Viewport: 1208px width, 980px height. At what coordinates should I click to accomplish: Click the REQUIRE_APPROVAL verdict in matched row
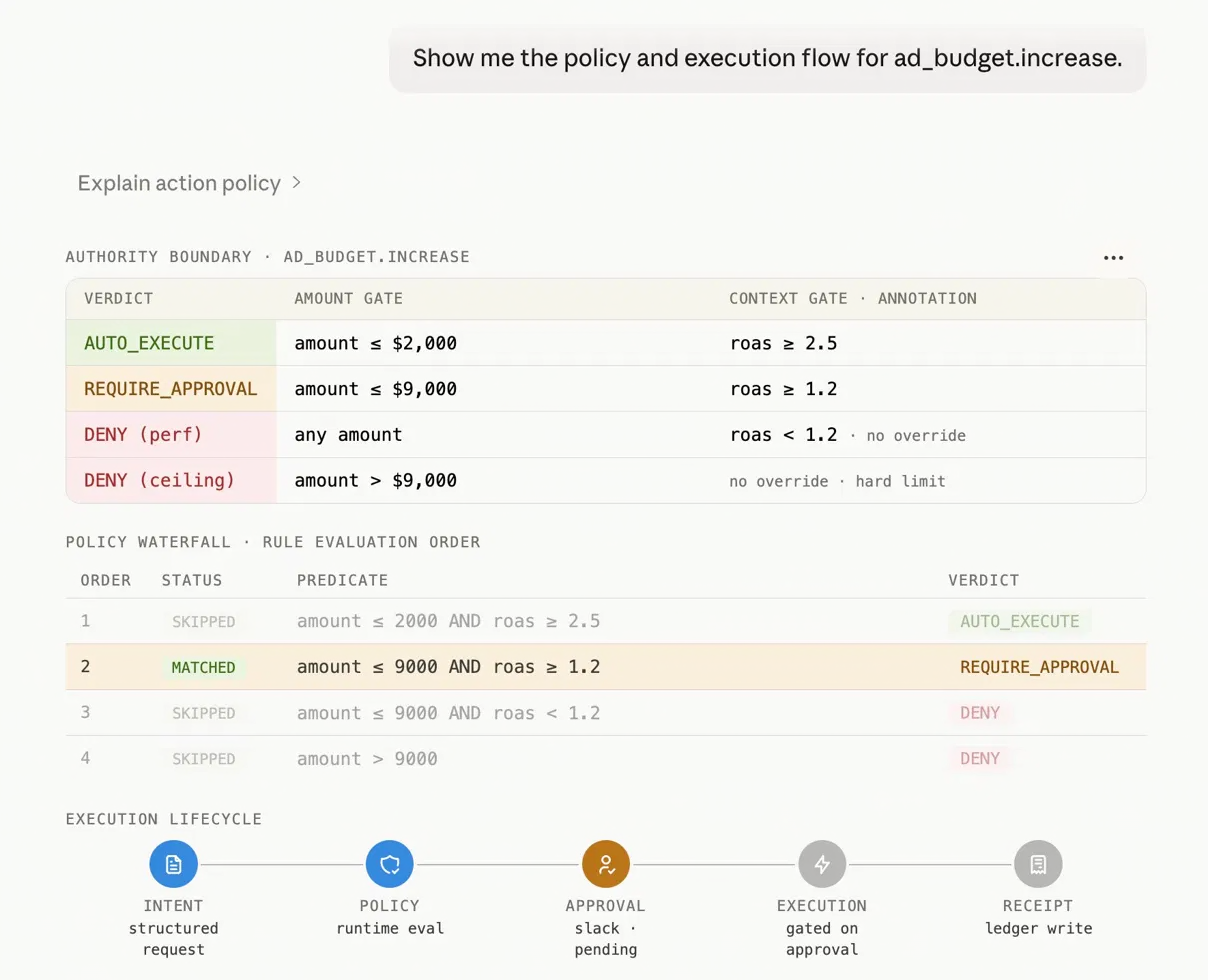click(1039, 667)
